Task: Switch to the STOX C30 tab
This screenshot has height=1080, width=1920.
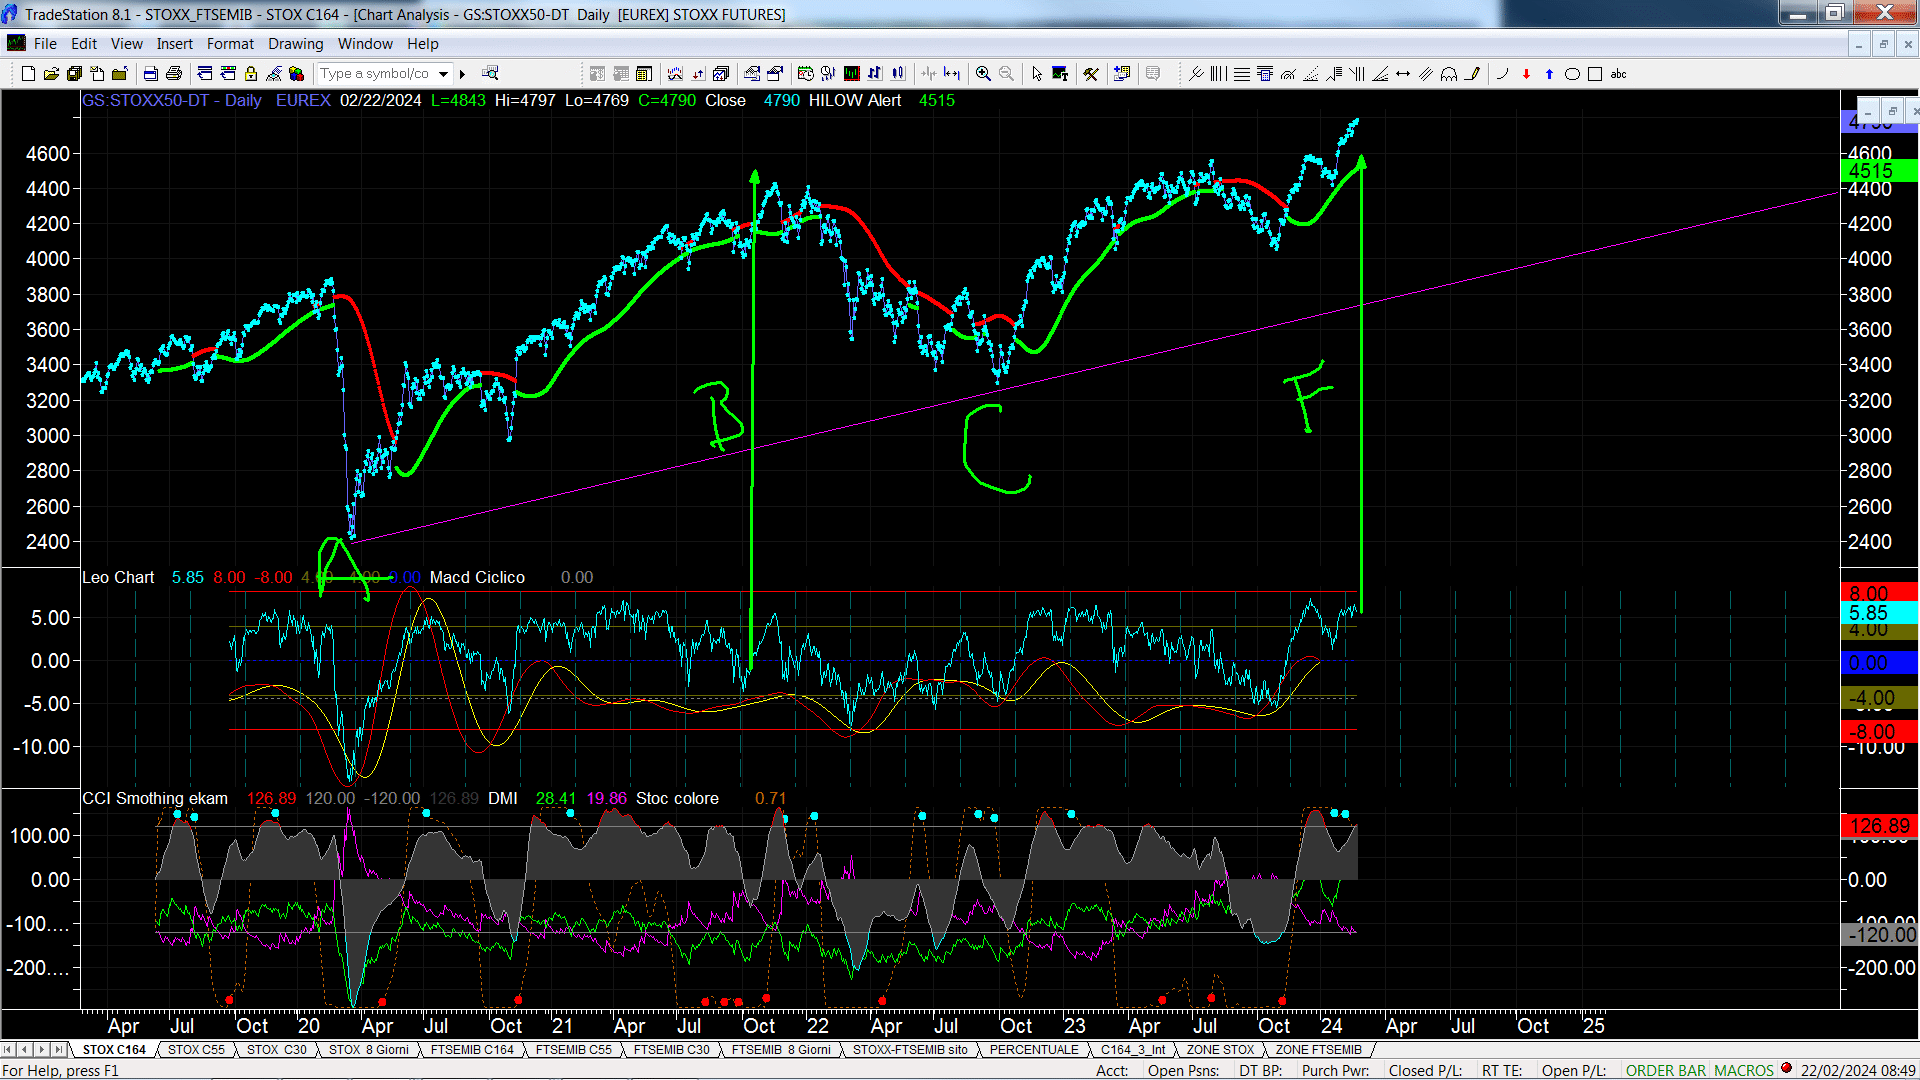Action: click(x=277, y=1050)
